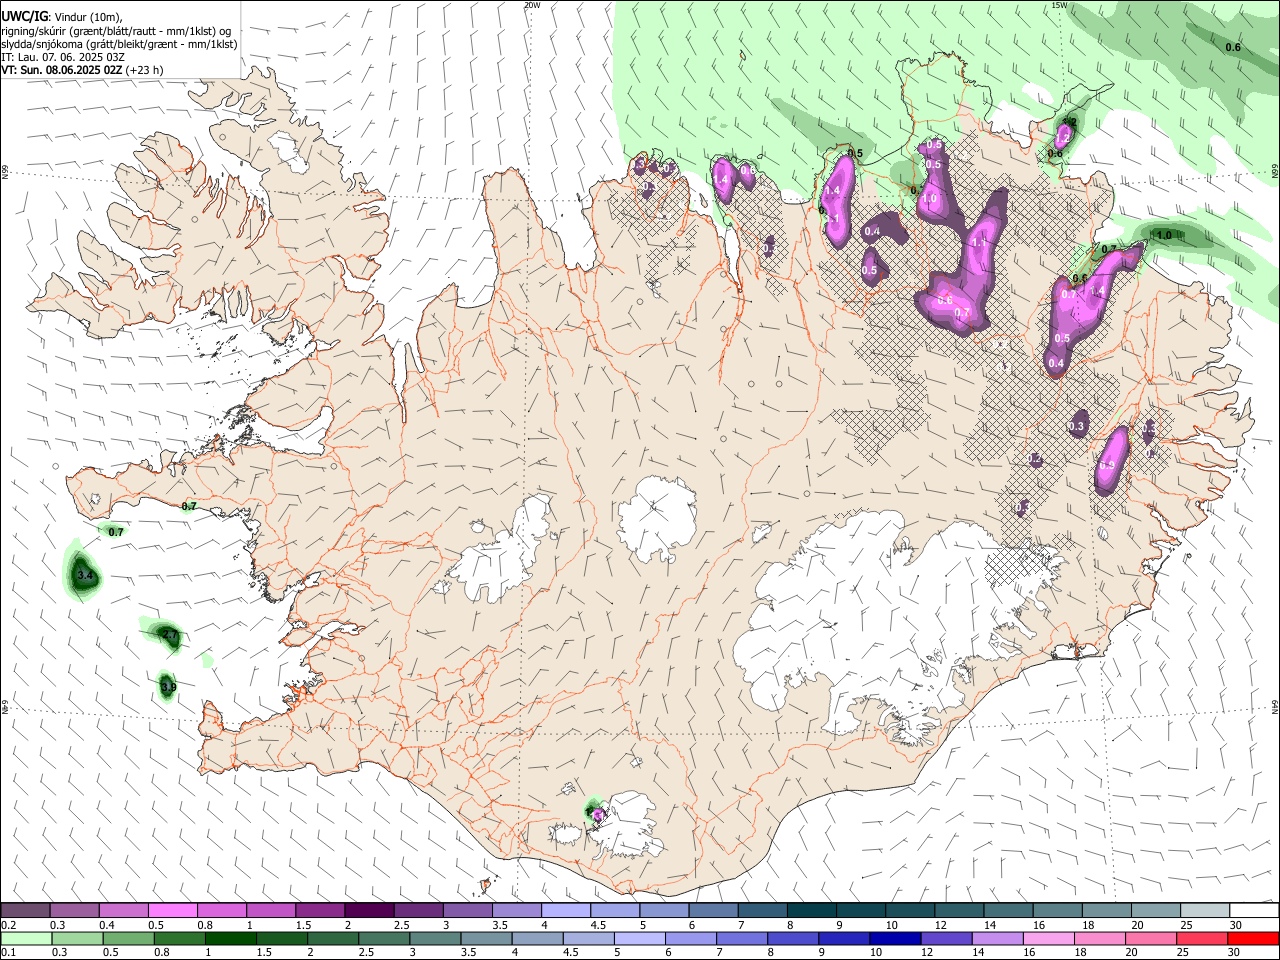The width and height of the screenshot is (1280, 960).
Task: Pick top-row legend swatch between 0.2 and 0.3
Action: [25, 910]
